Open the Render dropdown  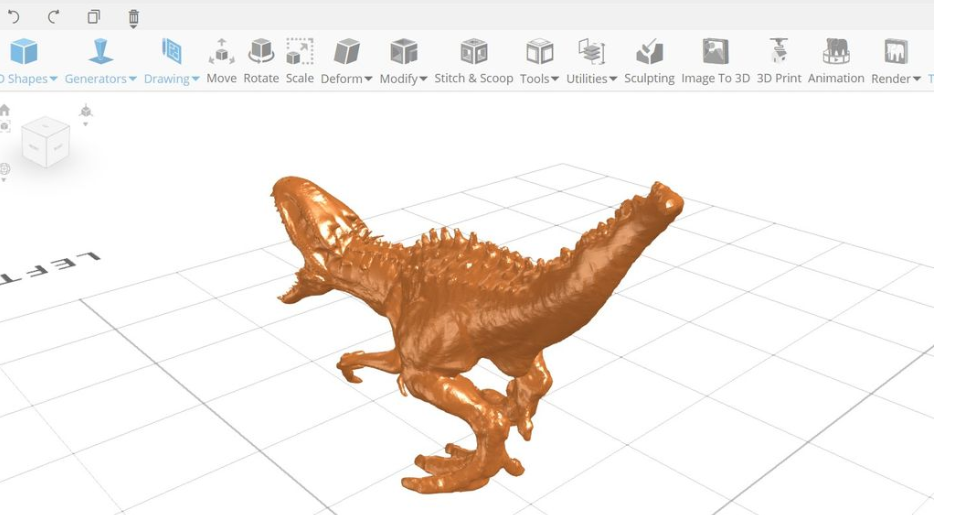click(895, 61)
